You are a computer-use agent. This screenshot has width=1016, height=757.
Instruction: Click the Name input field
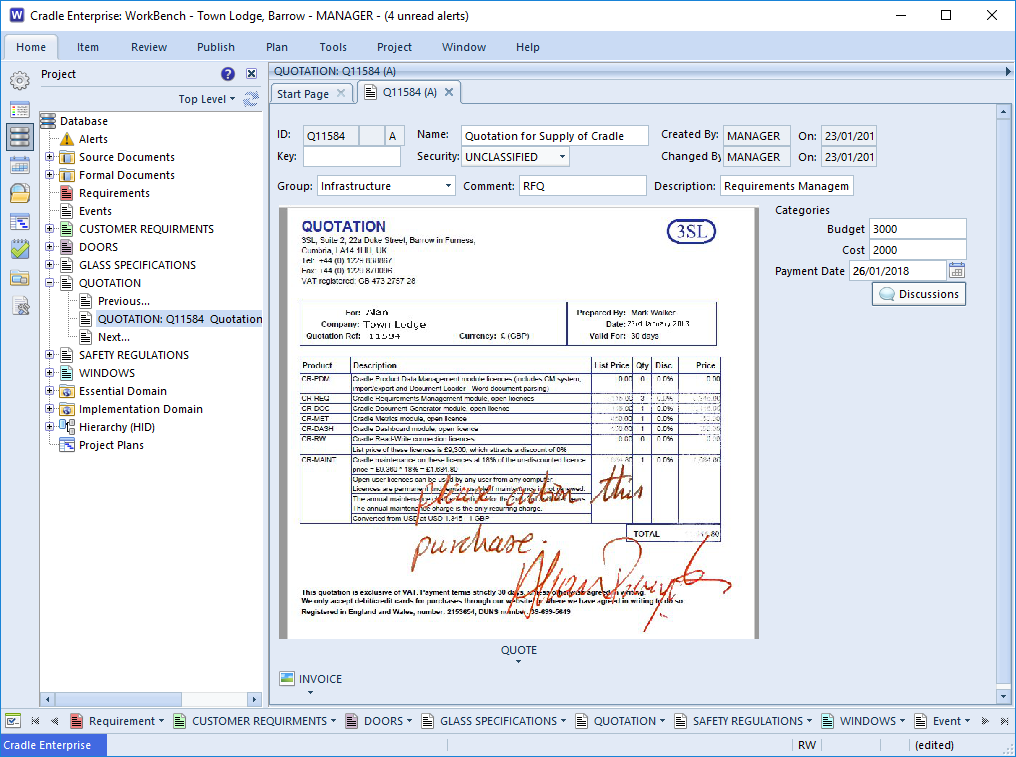pyautogui.click(x=555, y=136)
